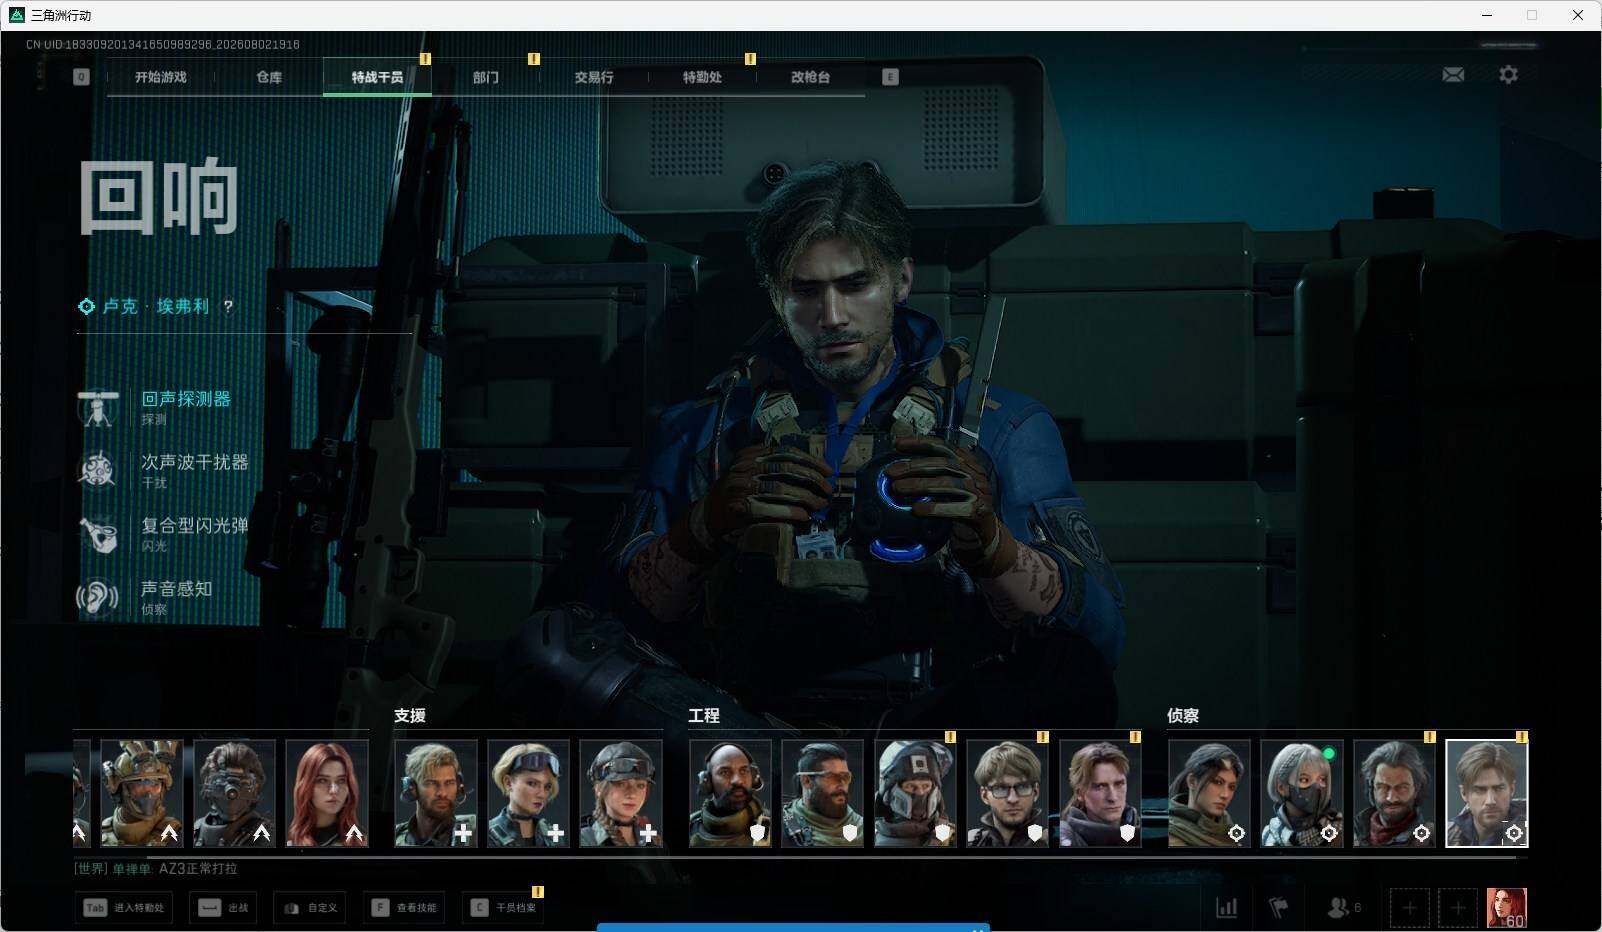Select the red-haired assault operator portrait
1602x932 pixels.
327,793
